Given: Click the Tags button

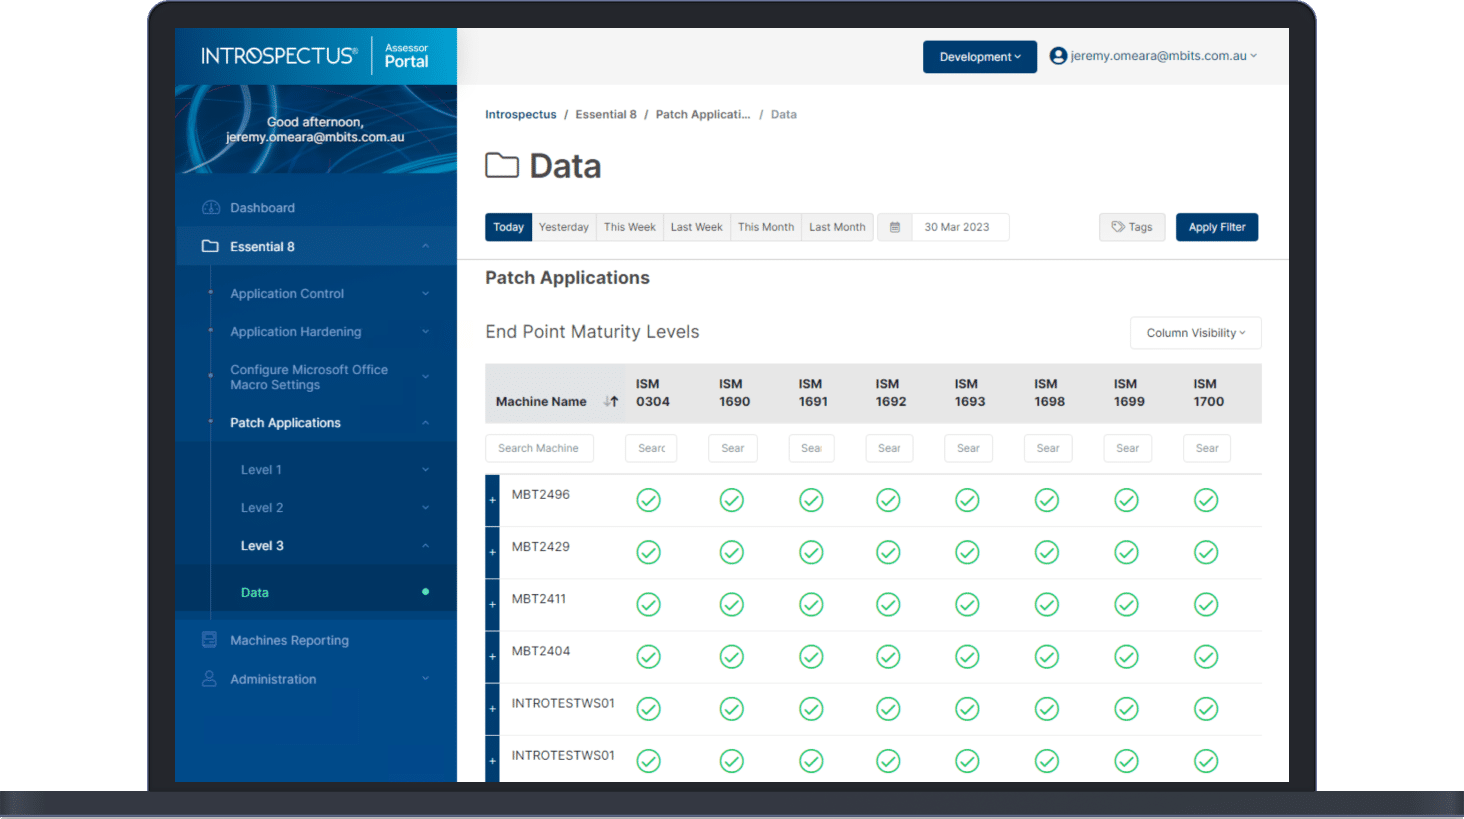Looking at the screenshot, I should (x=1132, y=227).
